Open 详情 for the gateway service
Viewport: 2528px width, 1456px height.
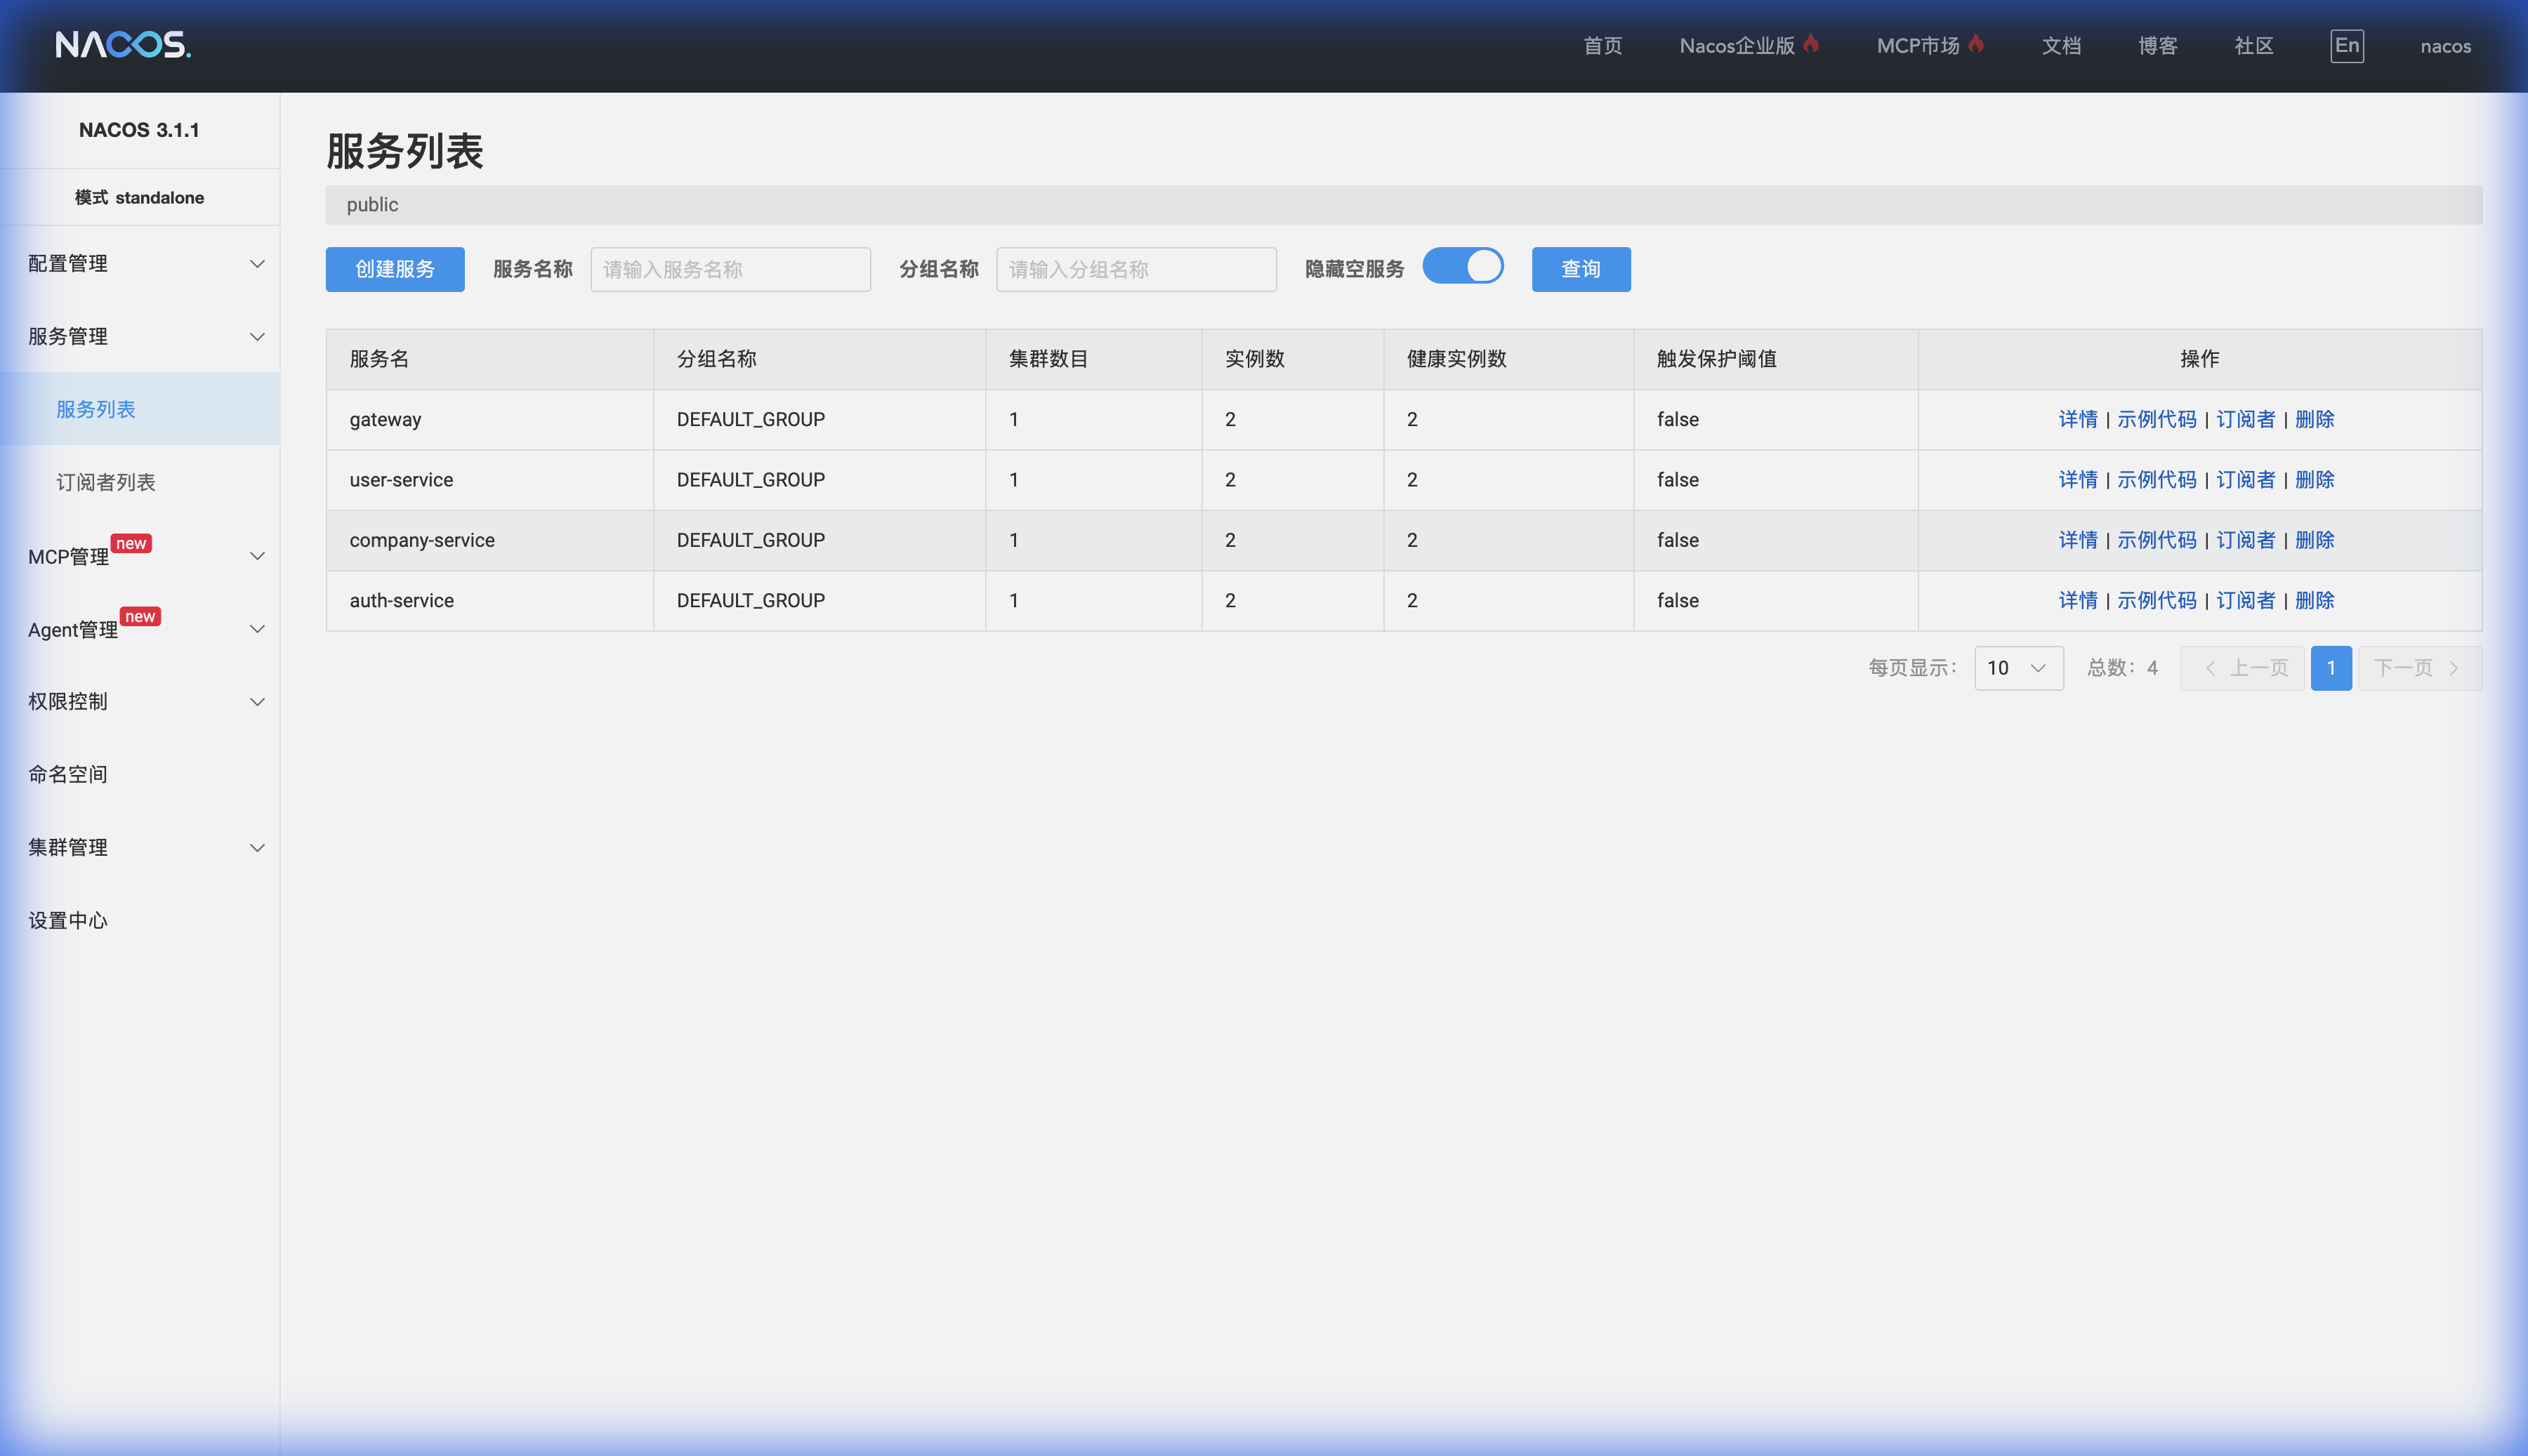pos(2077,419)
